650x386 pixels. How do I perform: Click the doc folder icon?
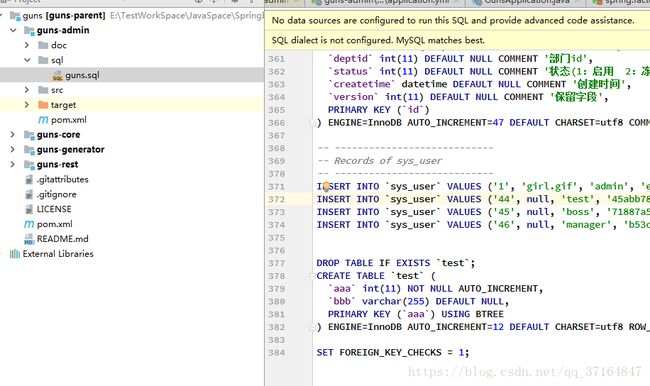click(x=43, y=45)
